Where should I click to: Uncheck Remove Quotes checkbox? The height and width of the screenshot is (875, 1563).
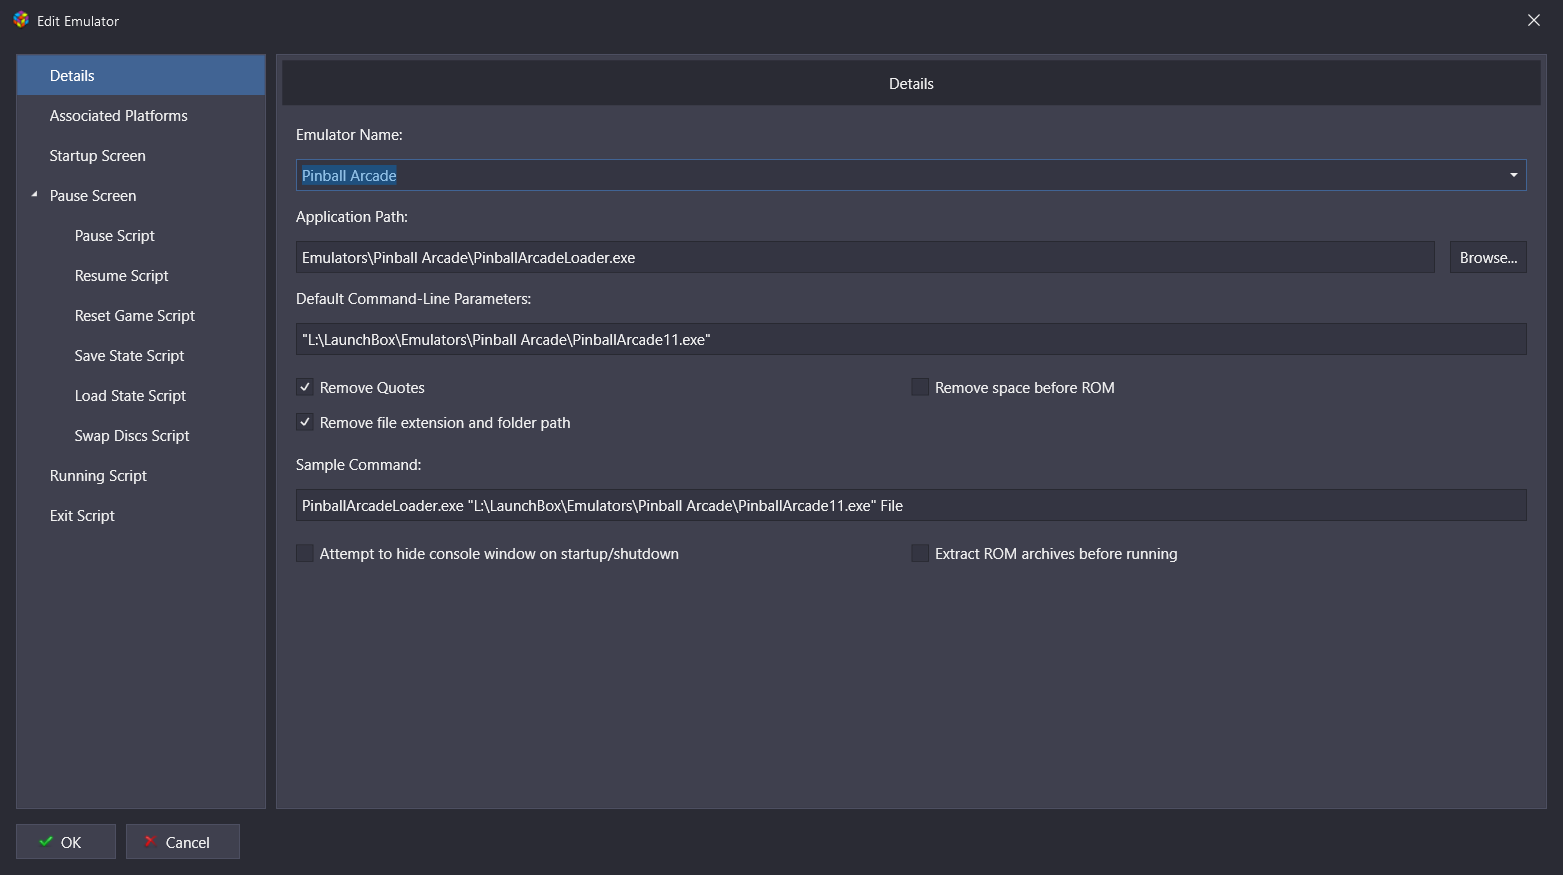[305, 387]
